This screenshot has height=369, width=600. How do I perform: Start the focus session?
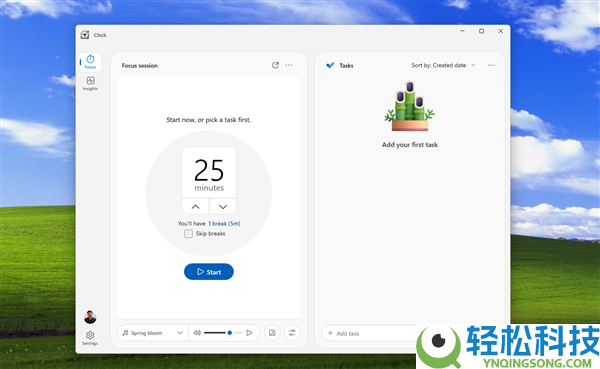pos(209,272)
